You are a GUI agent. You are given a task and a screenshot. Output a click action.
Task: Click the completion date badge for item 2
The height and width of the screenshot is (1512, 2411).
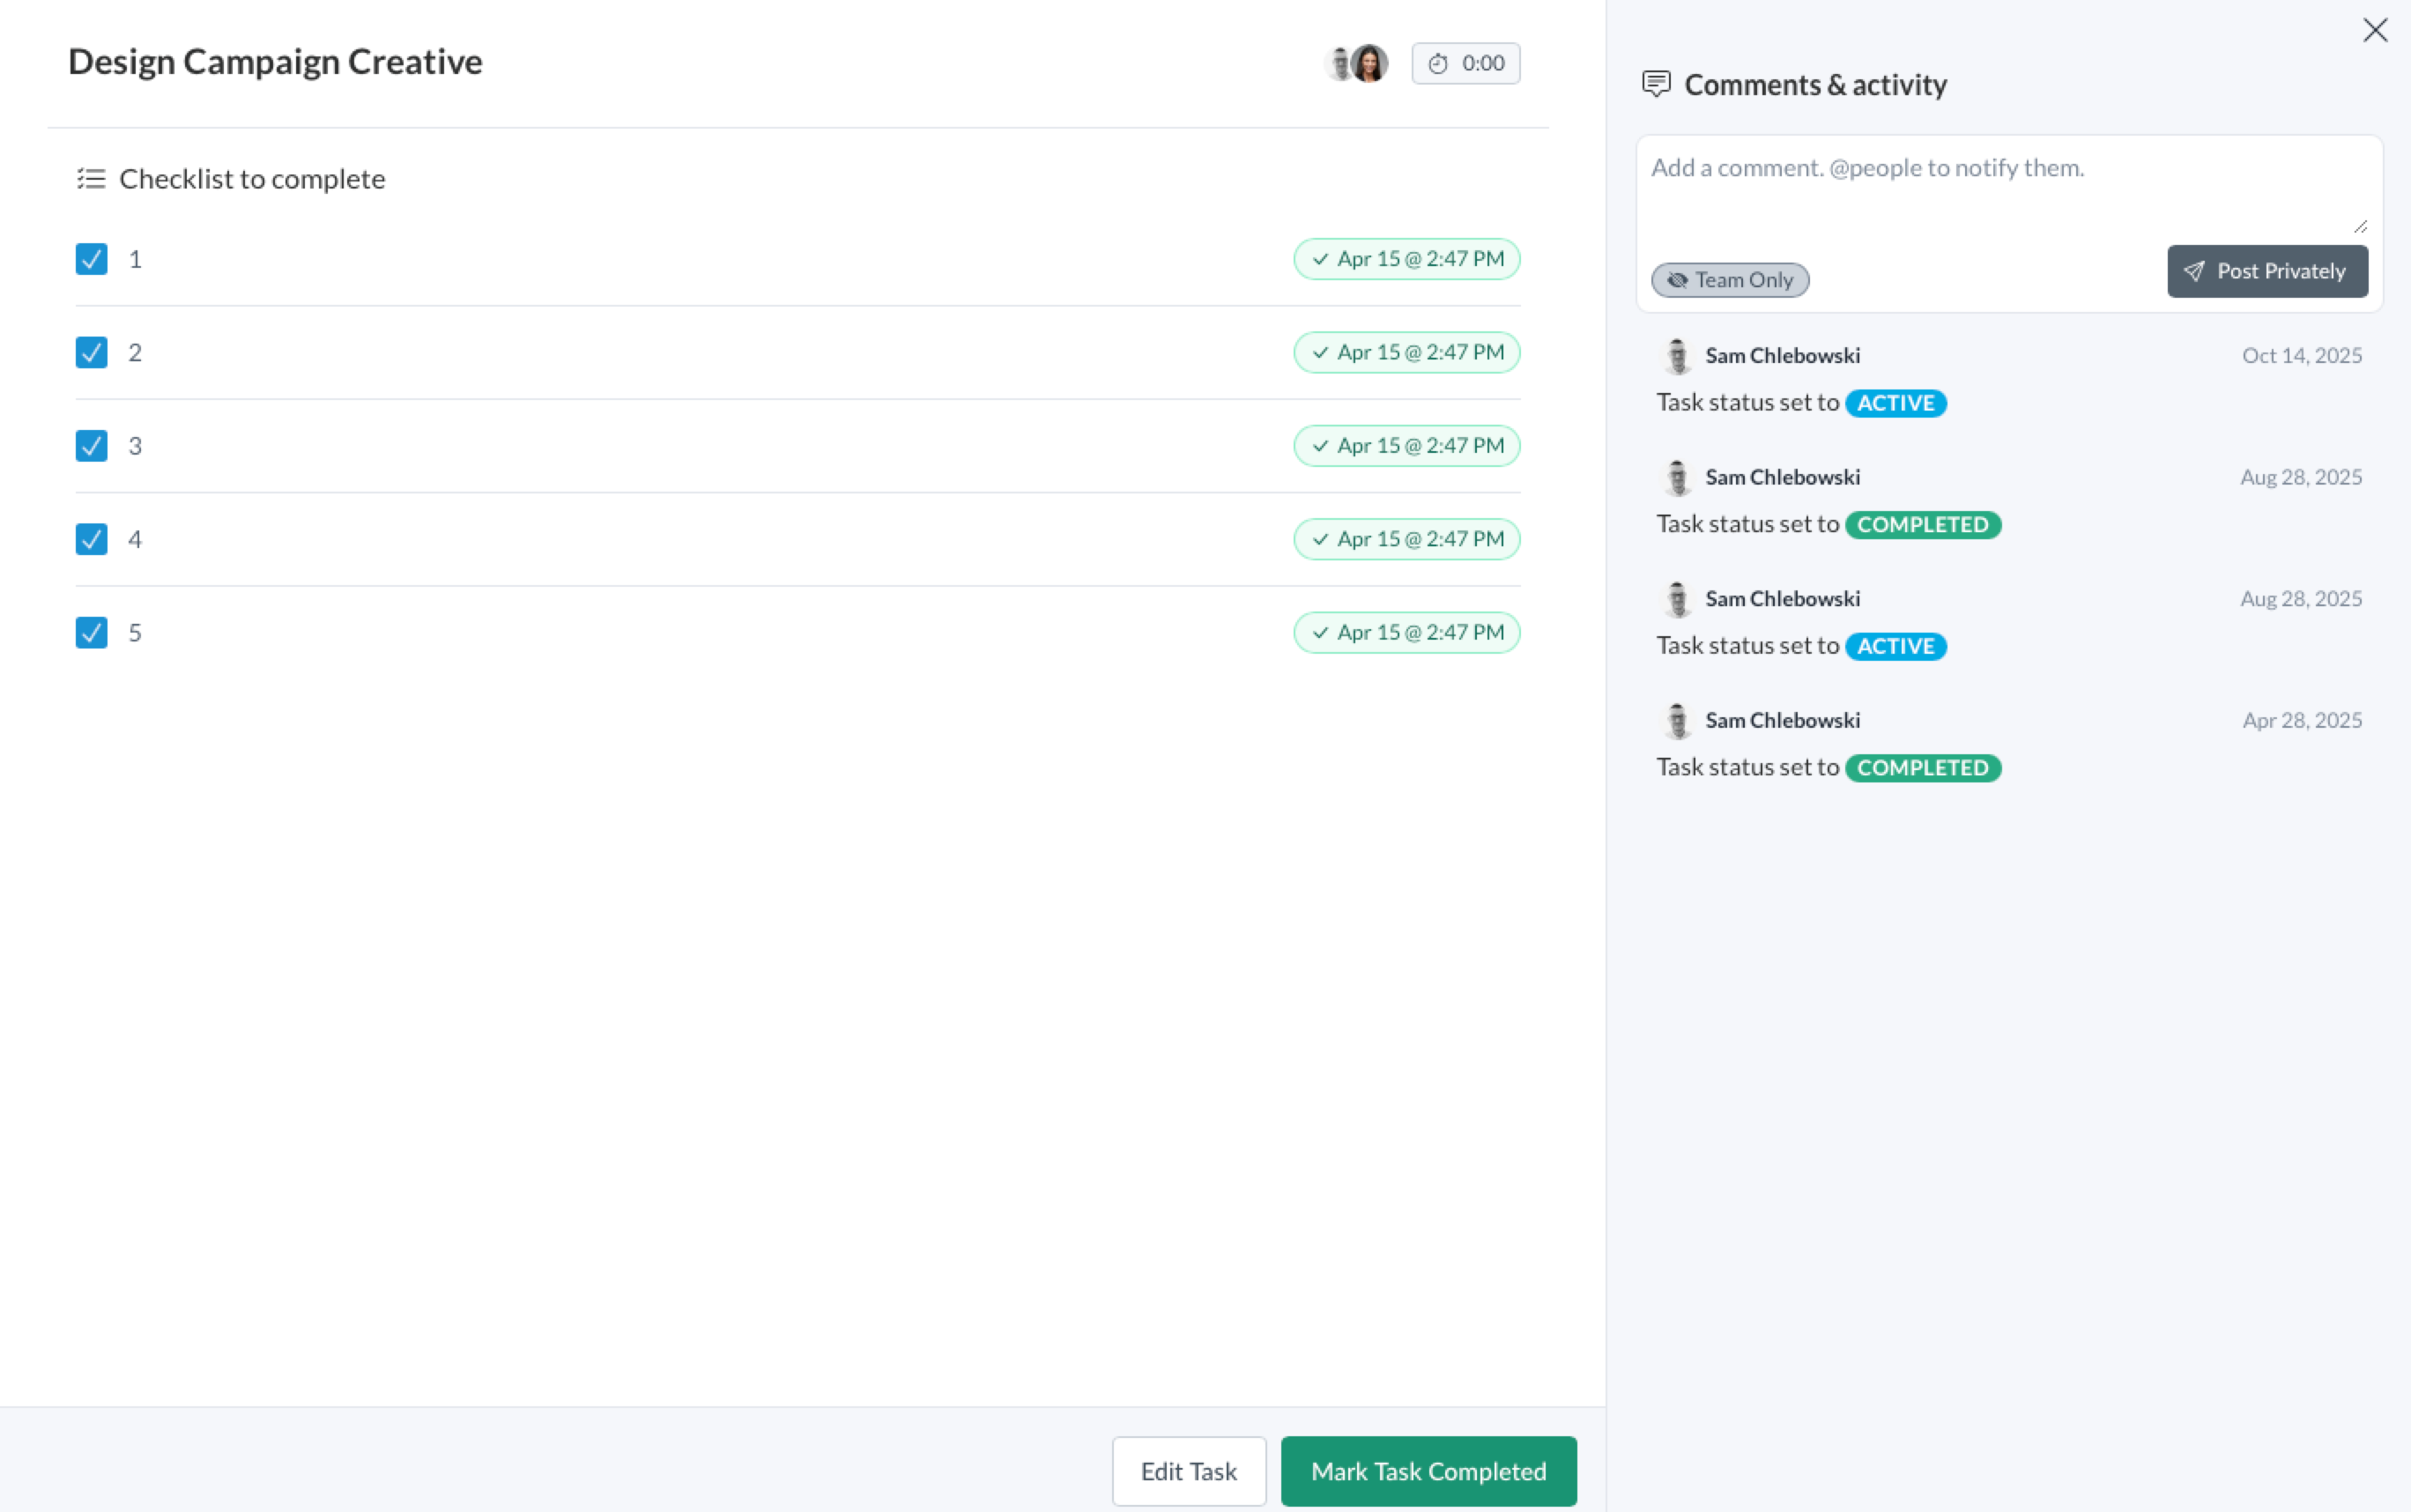(1406, 352)
